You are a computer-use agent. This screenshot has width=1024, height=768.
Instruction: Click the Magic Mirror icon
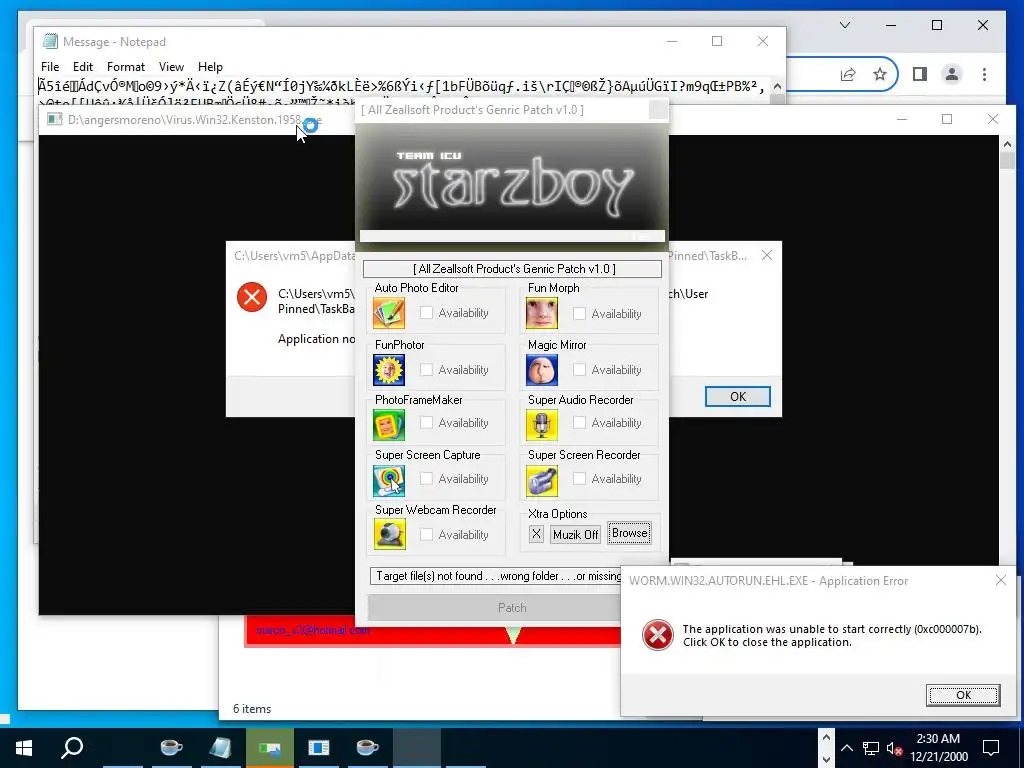542,370
